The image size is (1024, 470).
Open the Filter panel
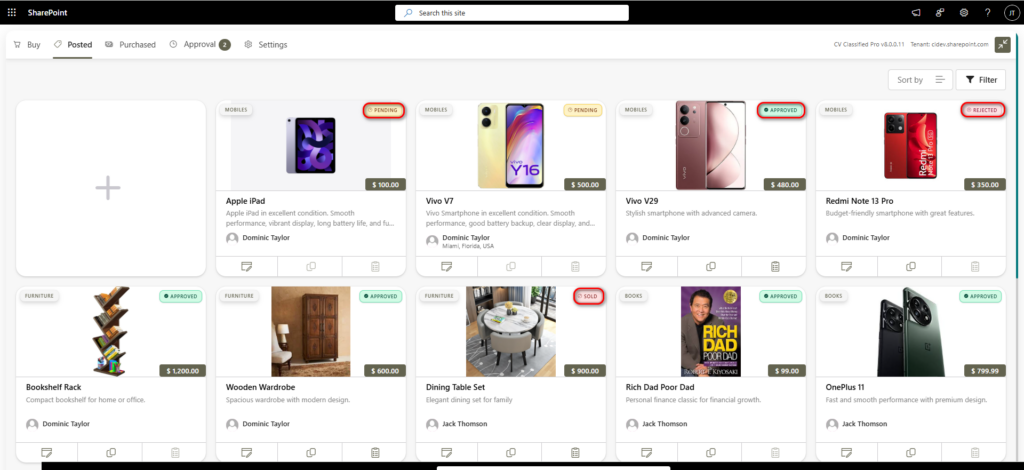pyautogui.click(x=982, y=80)
